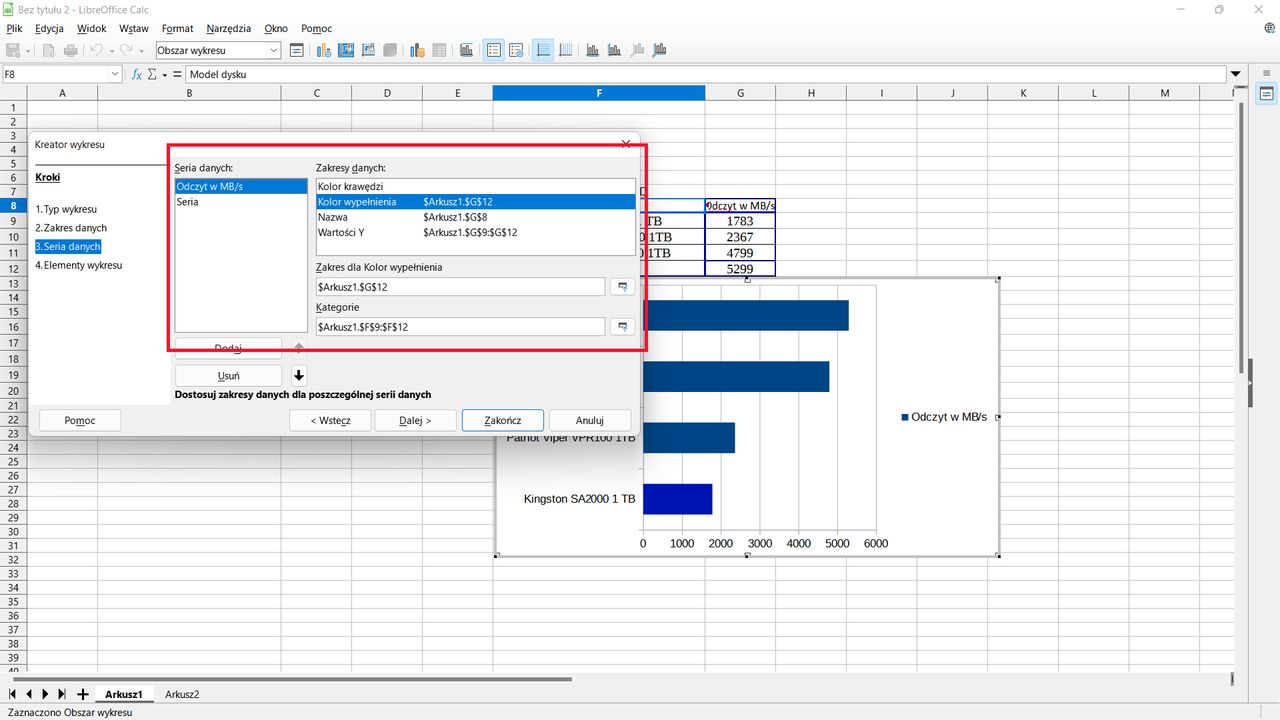Click the Print icon in toolbar
1280x720 pixels.
click(x=70, y=50)
